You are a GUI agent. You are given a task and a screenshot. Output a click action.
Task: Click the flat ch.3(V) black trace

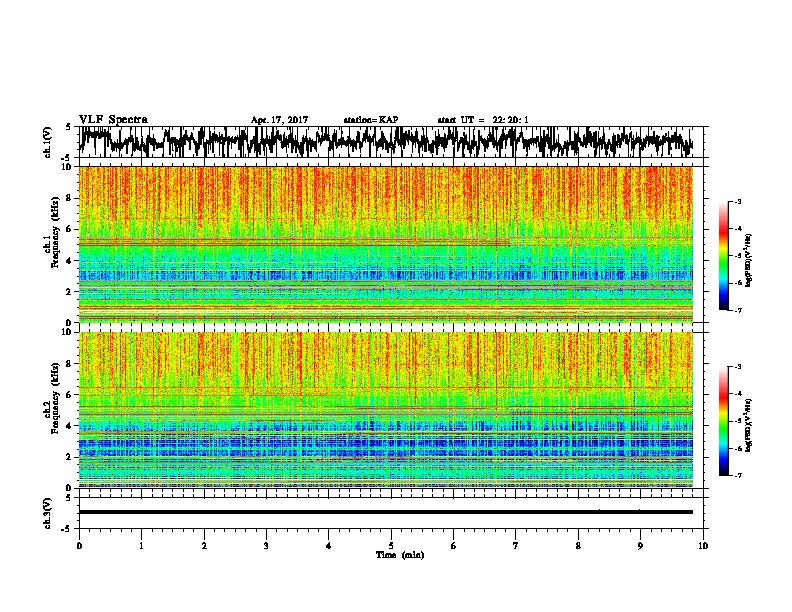tap(385, 512)
